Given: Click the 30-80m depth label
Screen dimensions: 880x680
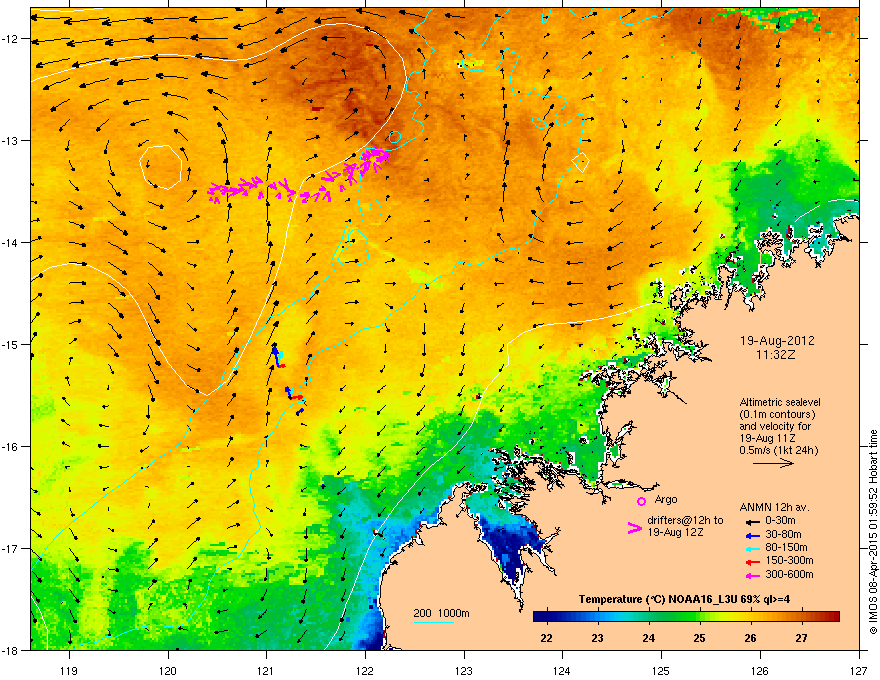Looking at the screenshot, I should [783, 534].
